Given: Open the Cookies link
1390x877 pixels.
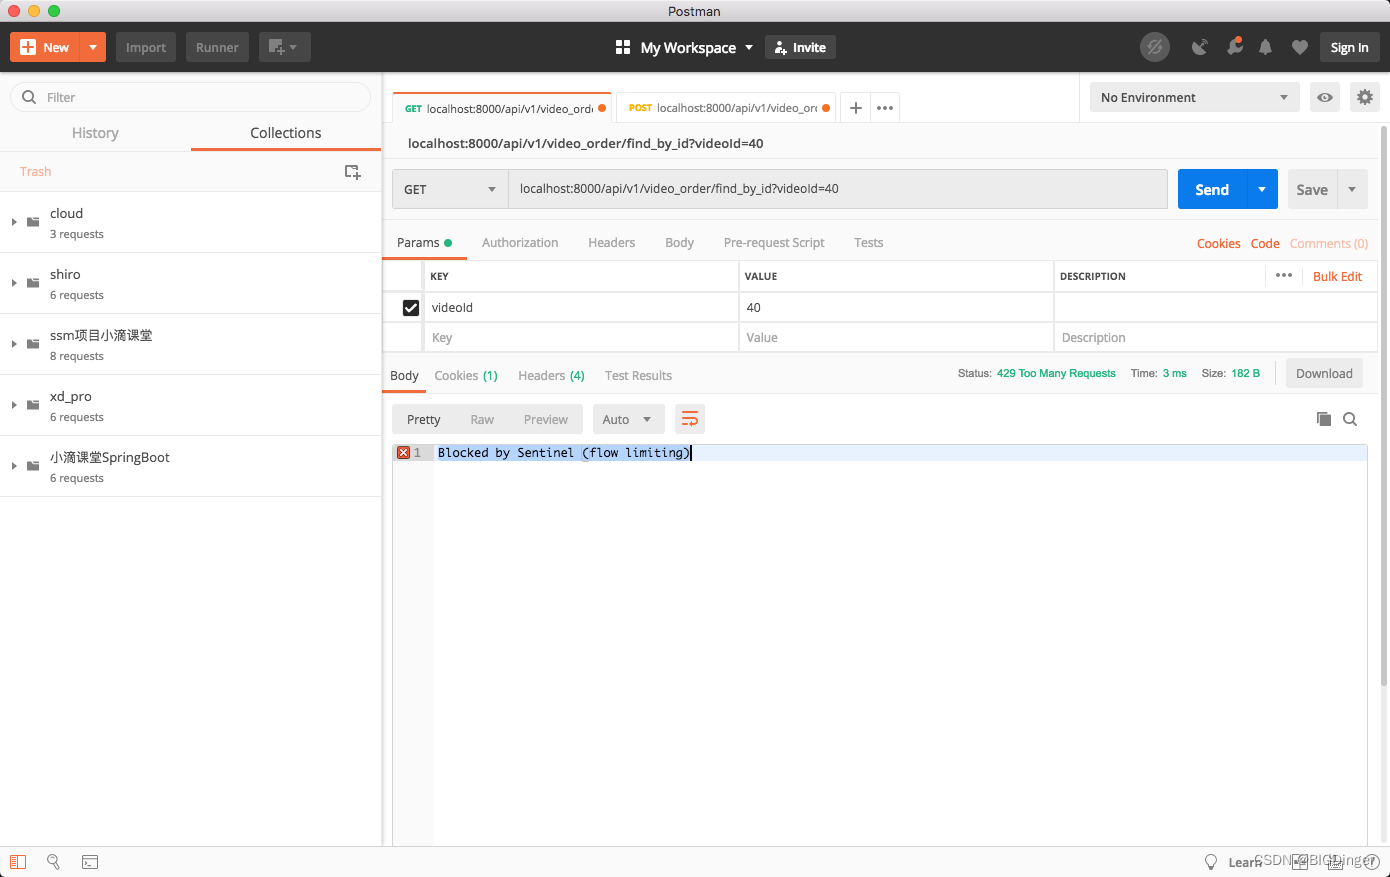Looking at the screenshot, I should point(1218,244).
